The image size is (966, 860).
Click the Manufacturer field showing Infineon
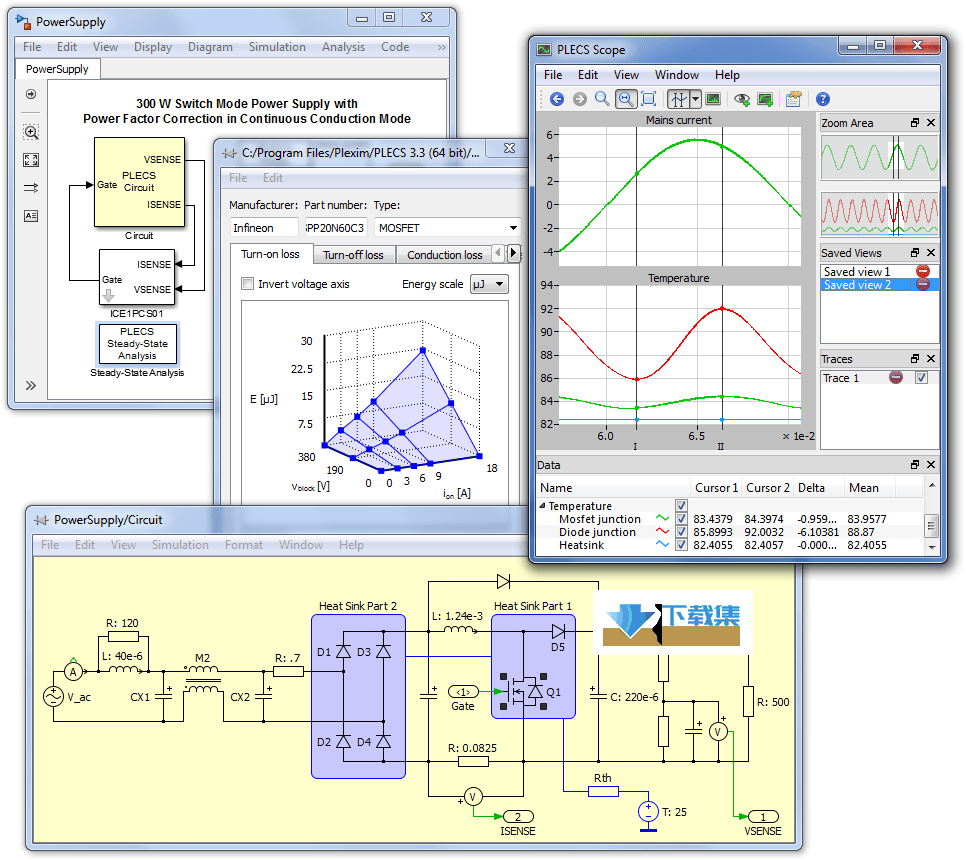pyautogui.click(x=264, y=228)
